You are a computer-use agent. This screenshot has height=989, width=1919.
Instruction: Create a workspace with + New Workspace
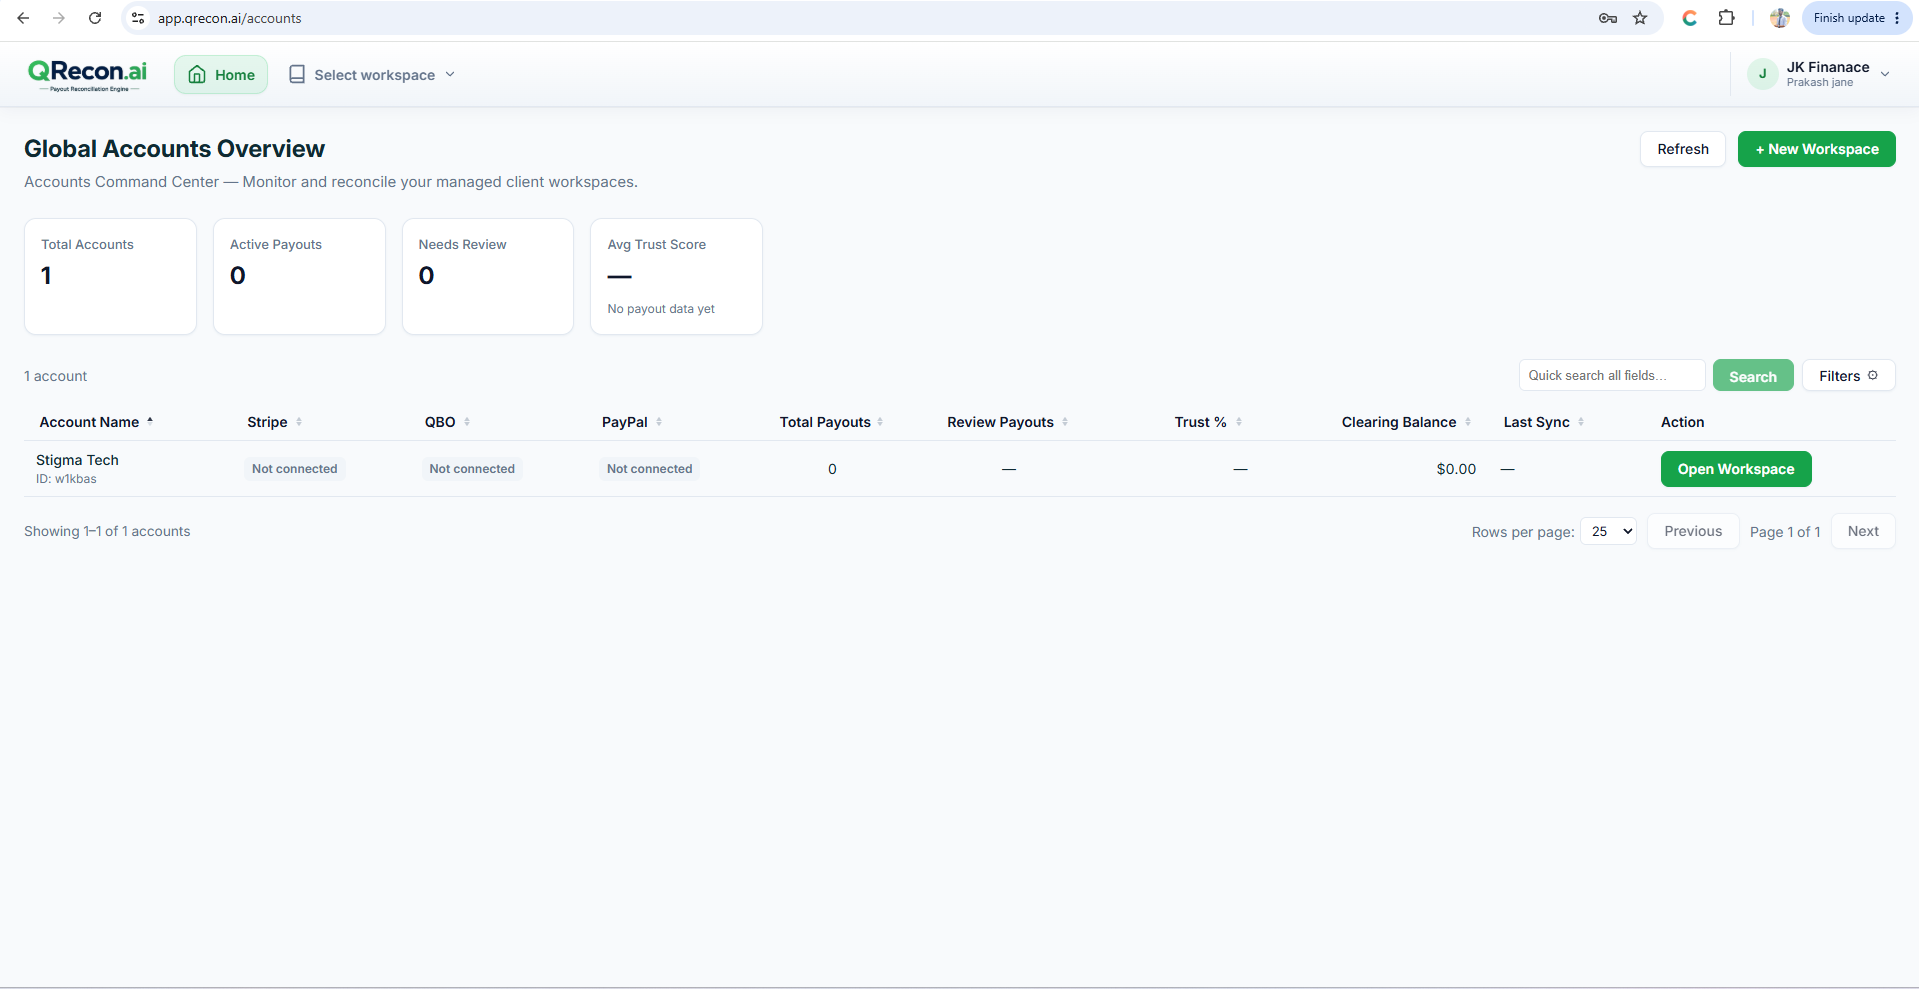click(x=1816, y=149)
